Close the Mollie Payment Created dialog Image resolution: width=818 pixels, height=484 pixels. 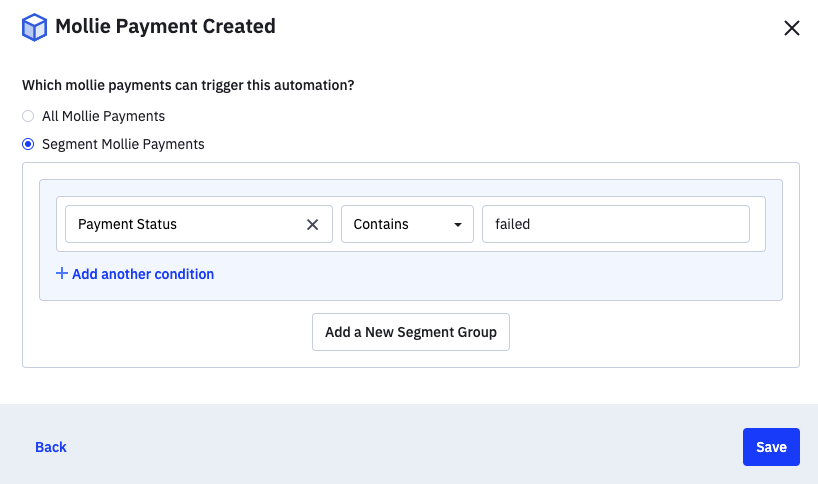(x=791, y=28)
